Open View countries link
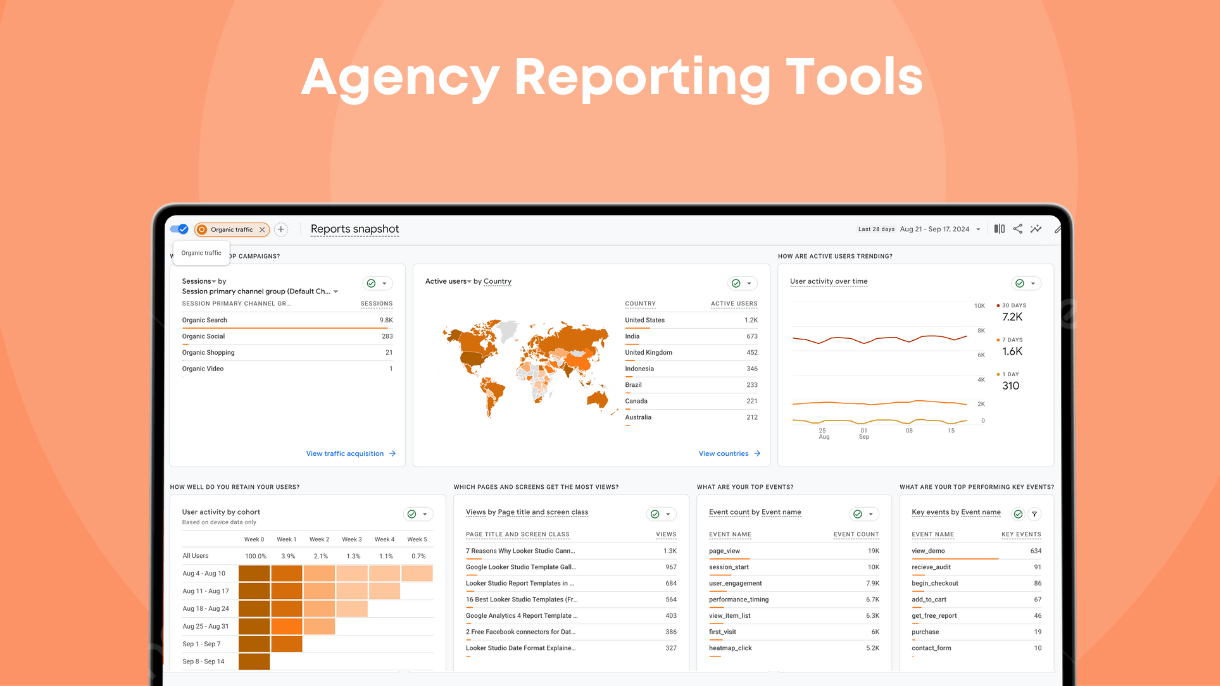This screenshot has width=1220, height=686. [x=729, y=453]
